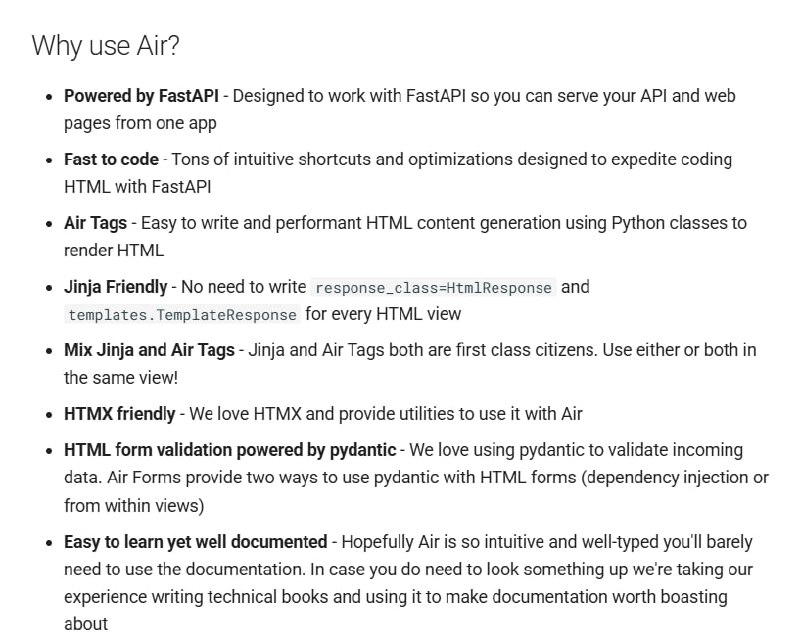This screenshot has width=800, height=639.
Task: Click the bold "Air Tags" label
Action: 95,223
